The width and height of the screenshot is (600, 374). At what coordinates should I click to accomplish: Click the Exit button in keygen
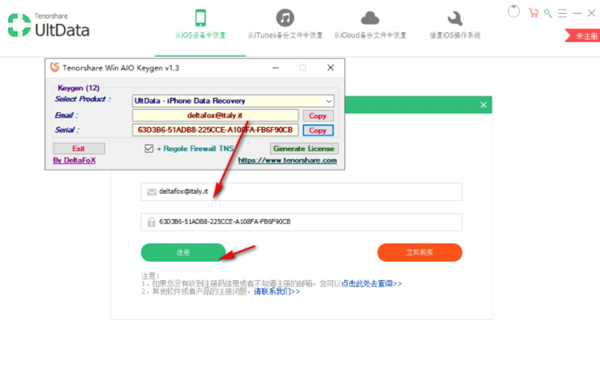click(x=79, y=148)
